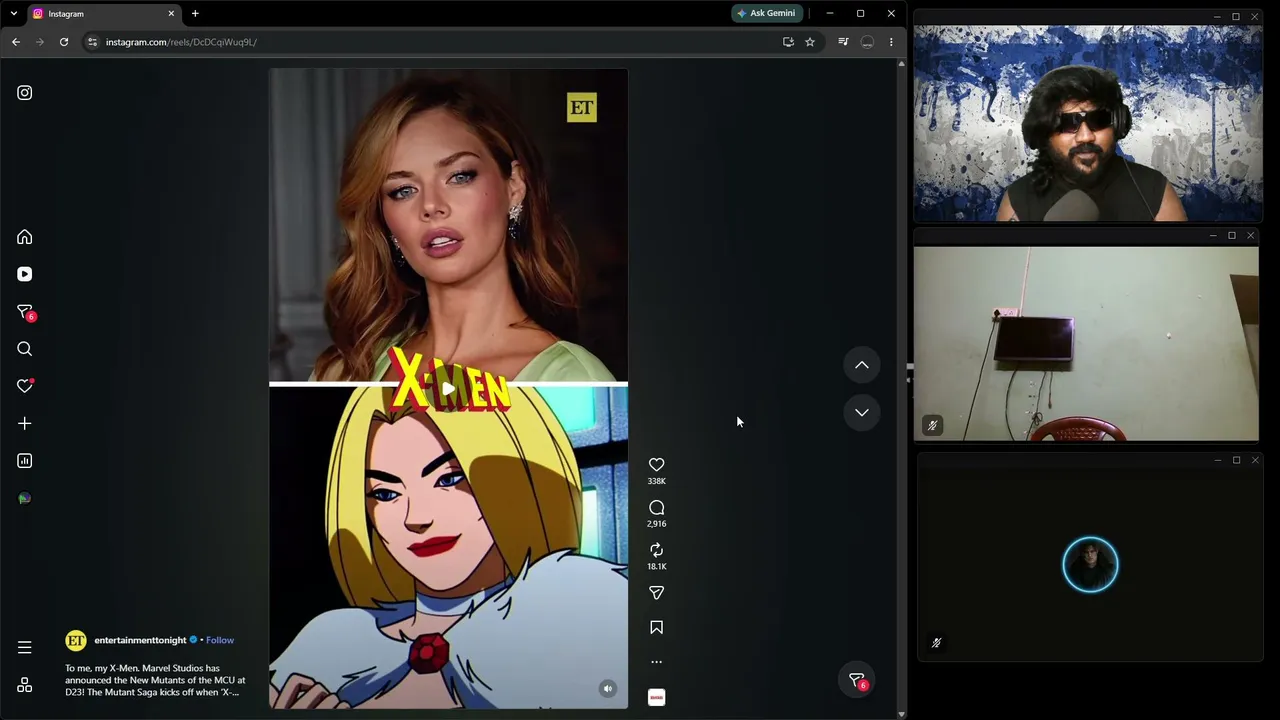Open the reel's three-dot more options

tap(656, 662)
